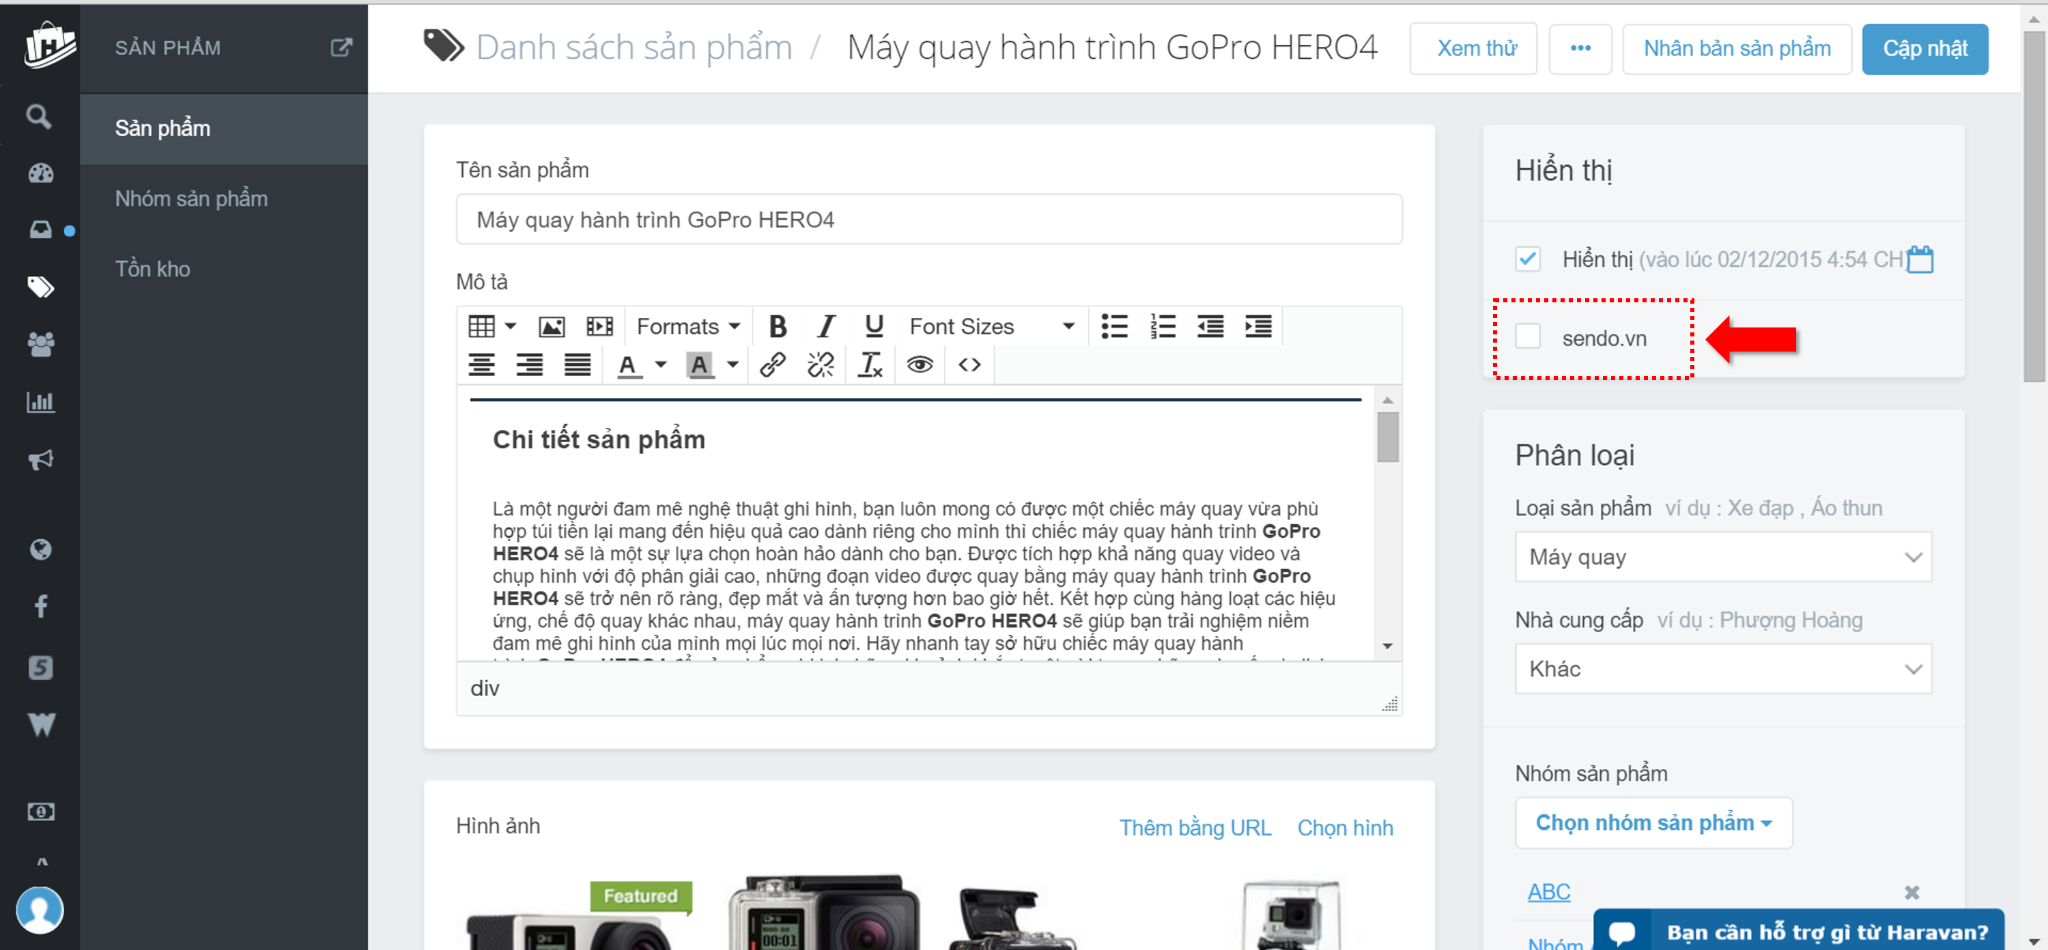Open source code view
Viewport: 2048px width, 950px height.
[969, 365]
